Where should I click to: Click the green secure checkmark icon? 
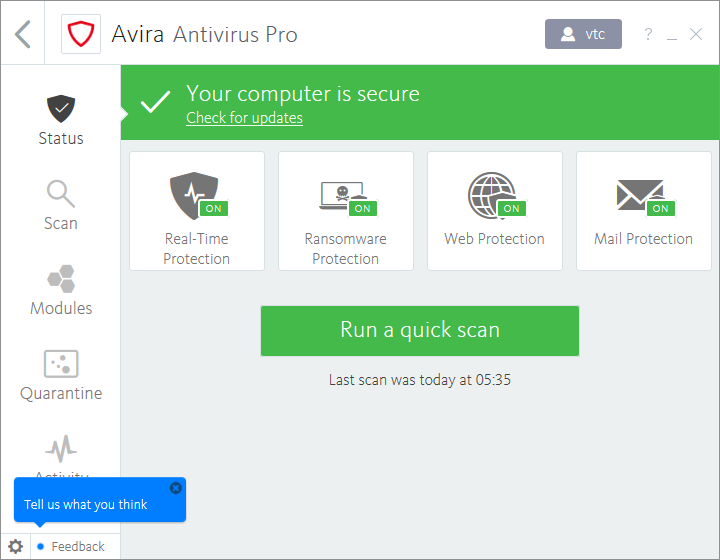155,102
